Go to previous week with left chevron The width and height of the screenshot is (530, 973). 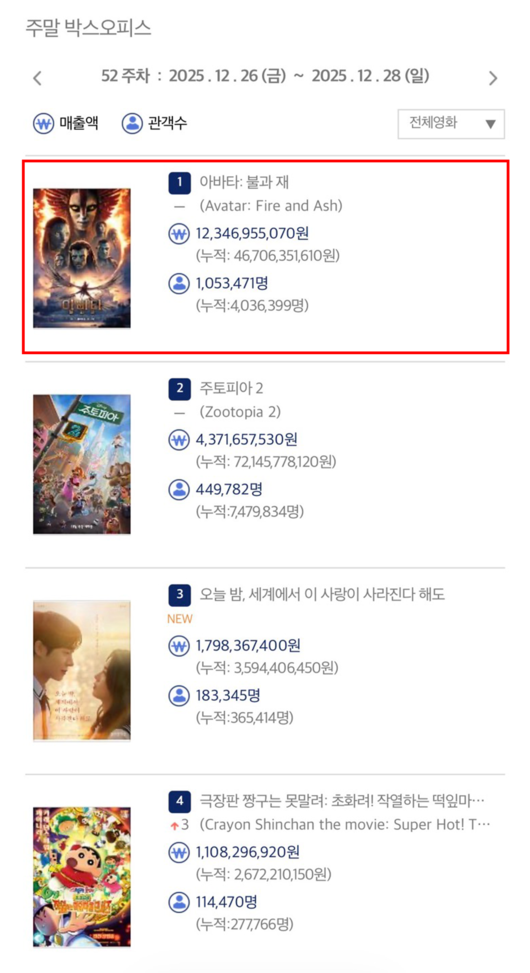coord(37,78)
